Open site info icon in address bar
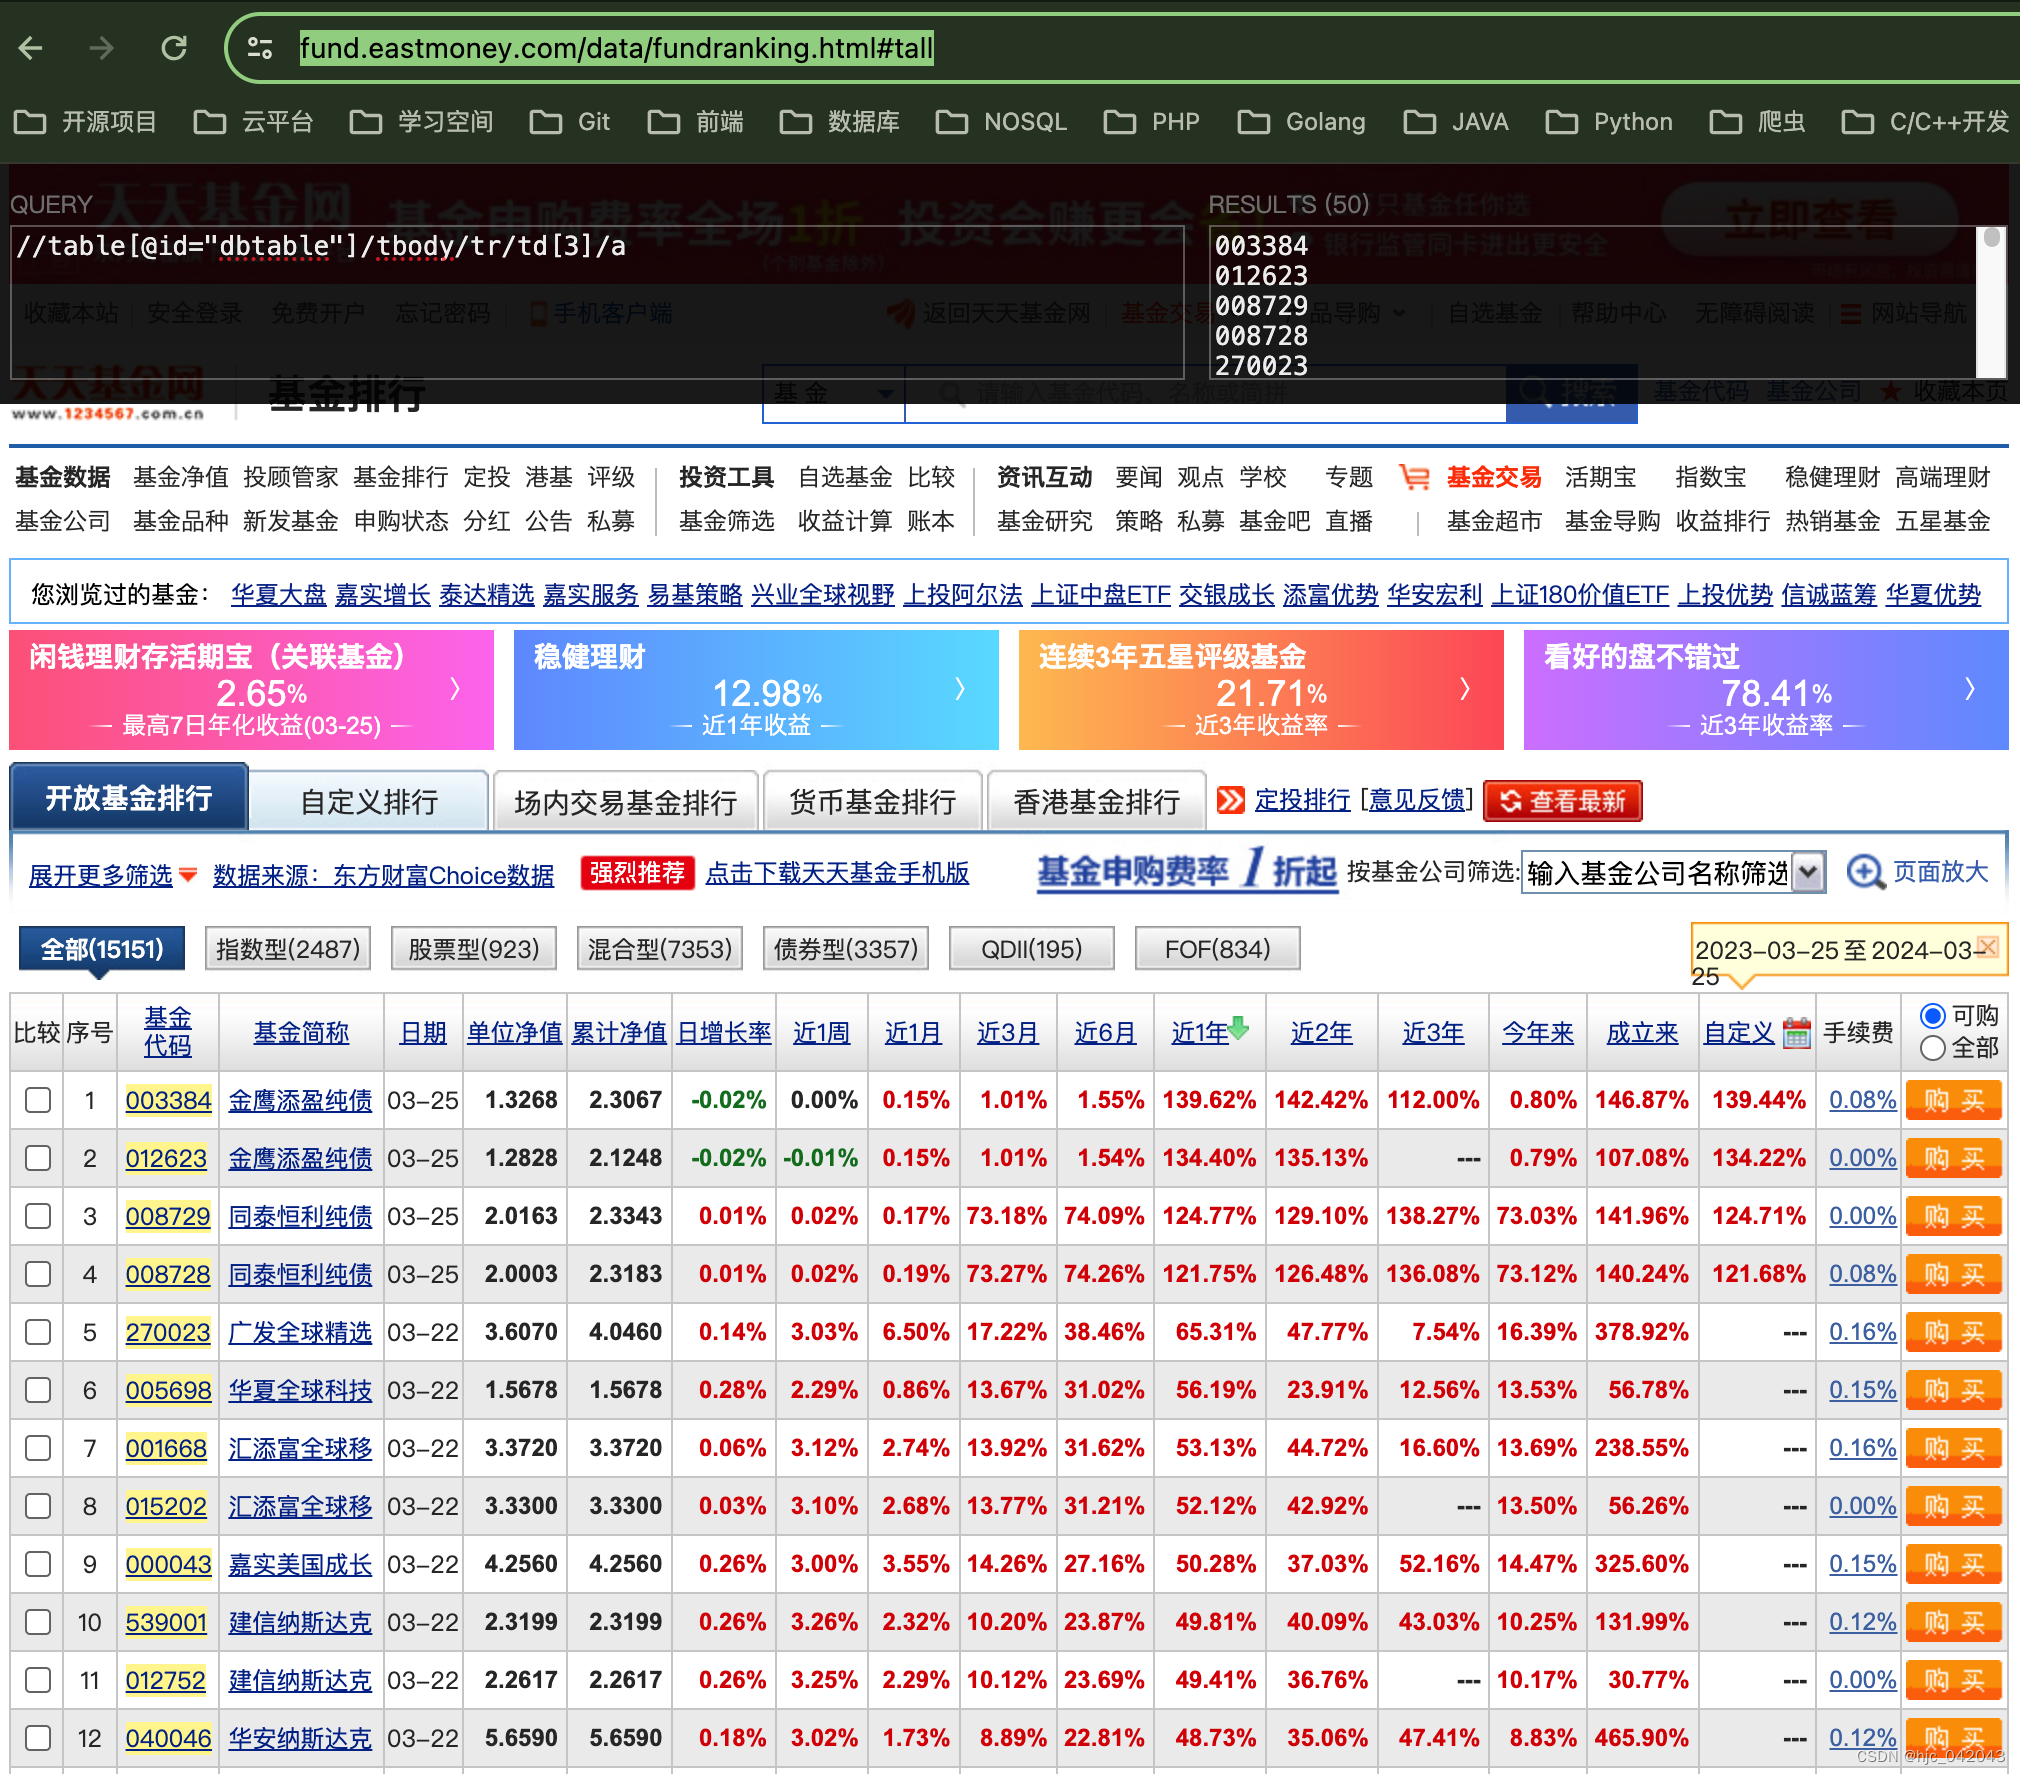 click(x=260, y=48)
